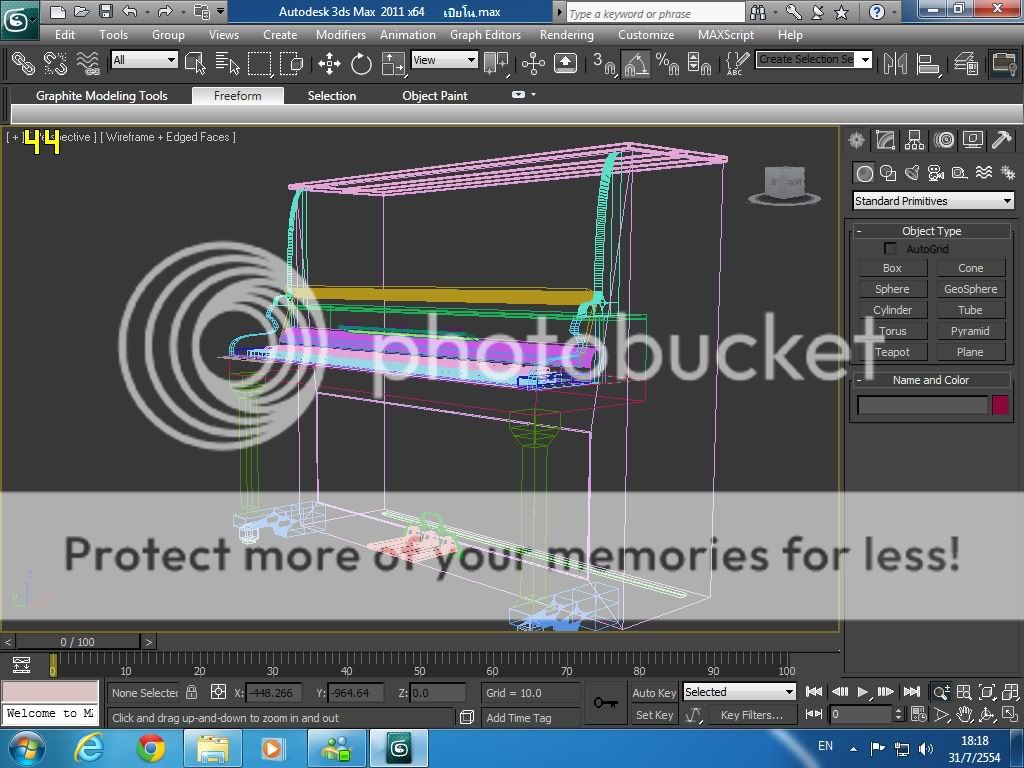Image resolution: width=1024 pixels, height=768 pixels.
Task: Open the MAXScript menu
Action: click(x=726, y=35)
